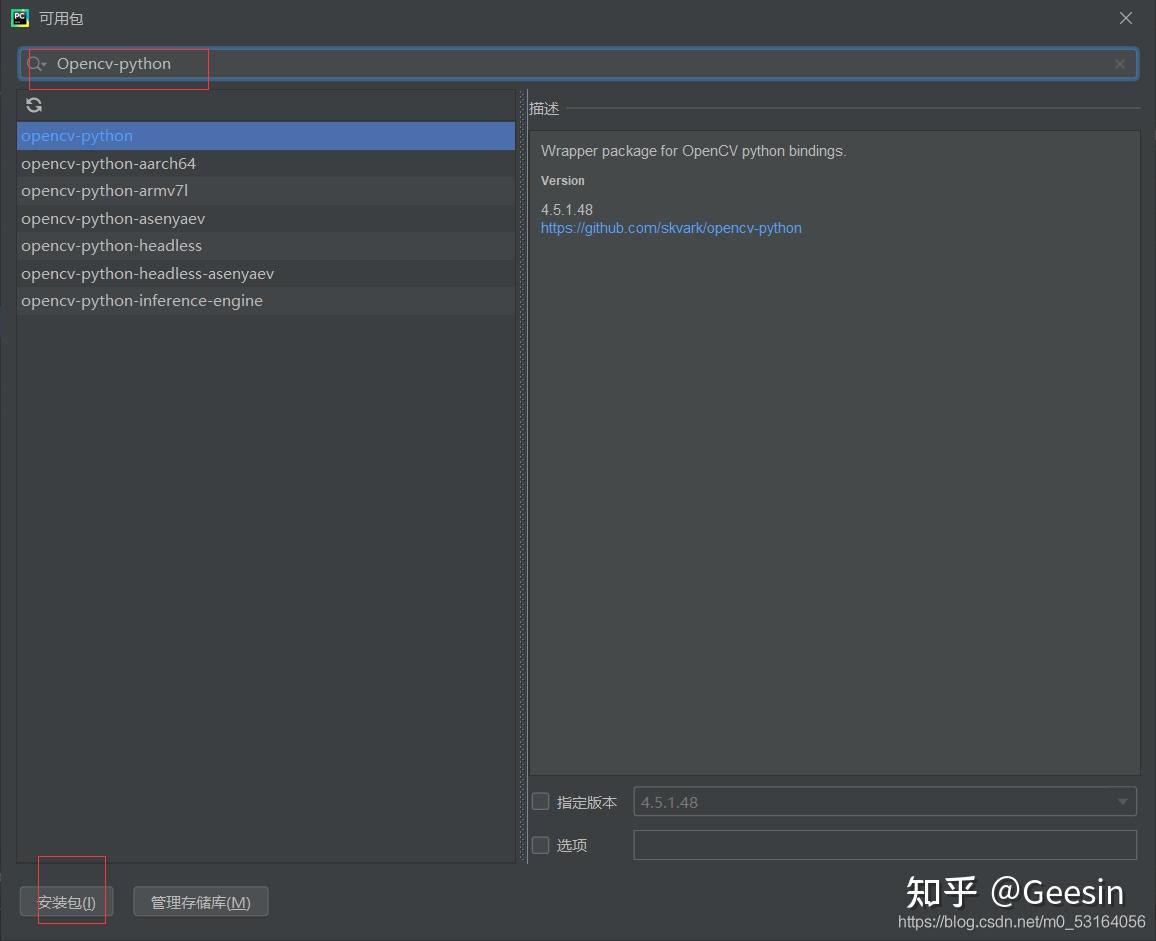Select the opencv-python-headless-asenyaev package
Viewport: 1156px width, 941px height.
pos(147,273)
